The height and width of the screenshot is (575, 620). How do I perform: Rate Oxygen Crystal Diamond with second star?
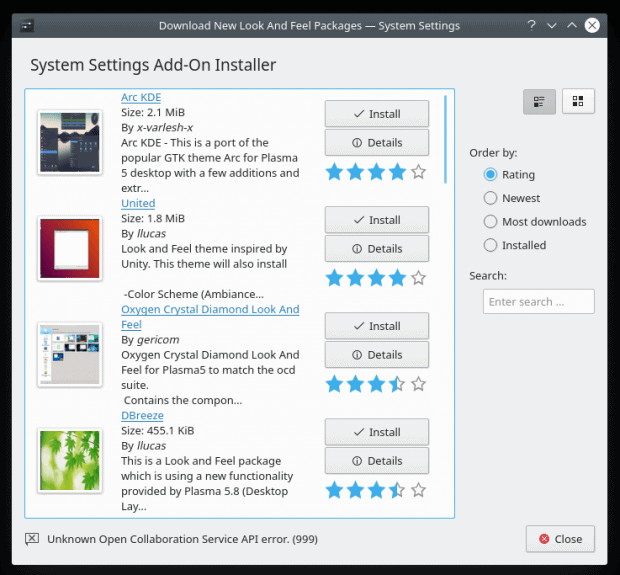355,384
